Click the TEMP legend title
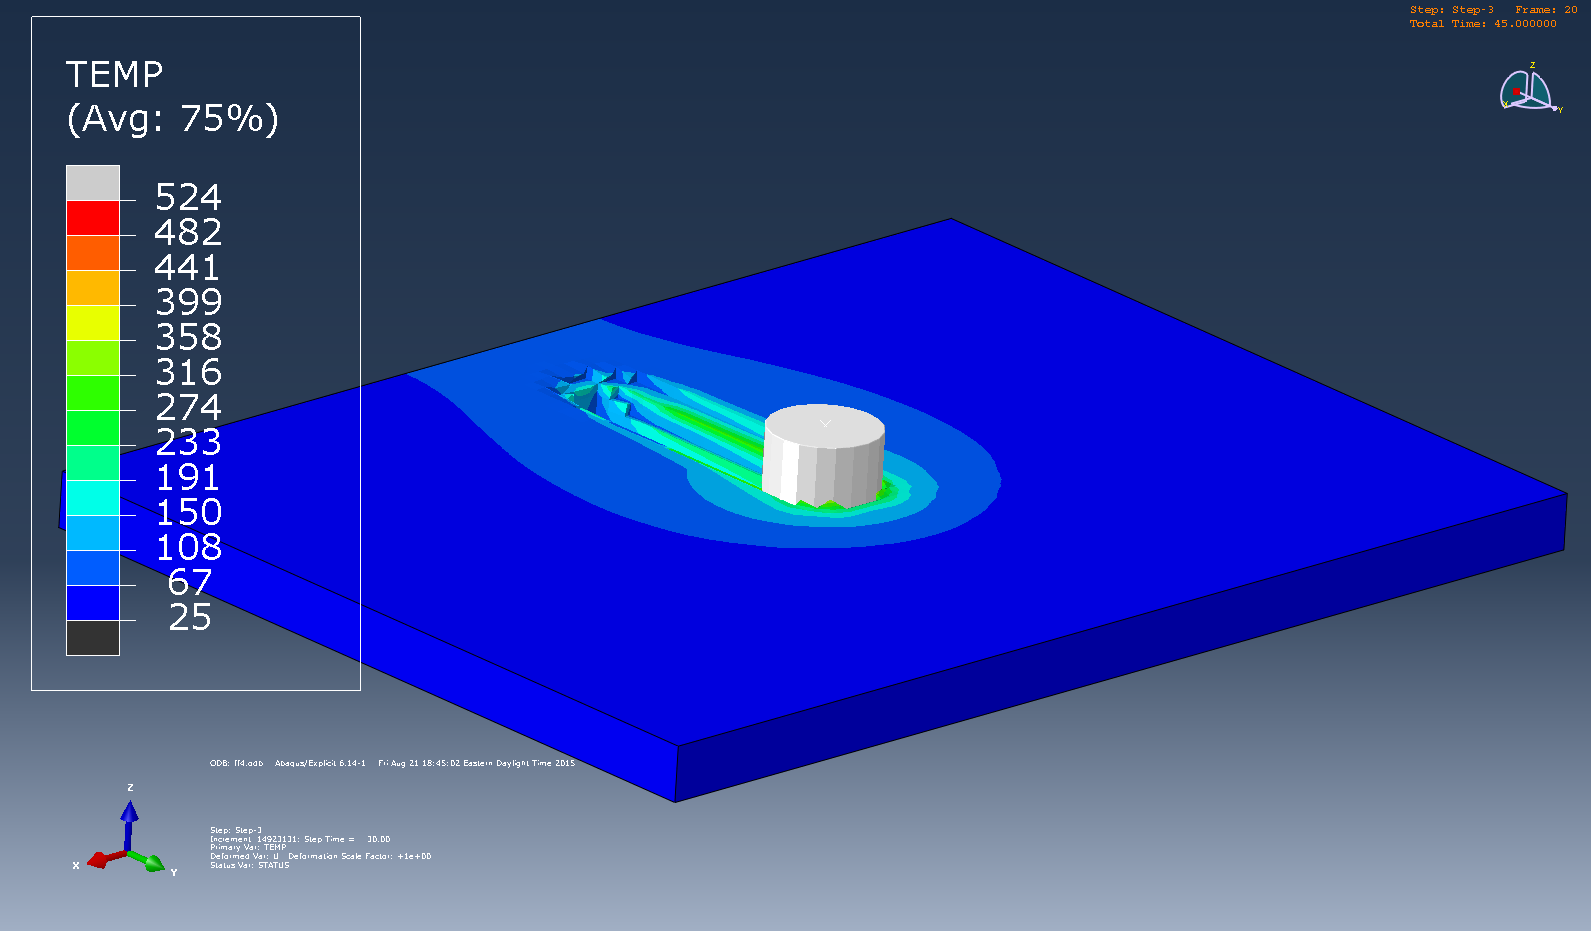This screenshot has height=931, width=1591. (115, 74)
